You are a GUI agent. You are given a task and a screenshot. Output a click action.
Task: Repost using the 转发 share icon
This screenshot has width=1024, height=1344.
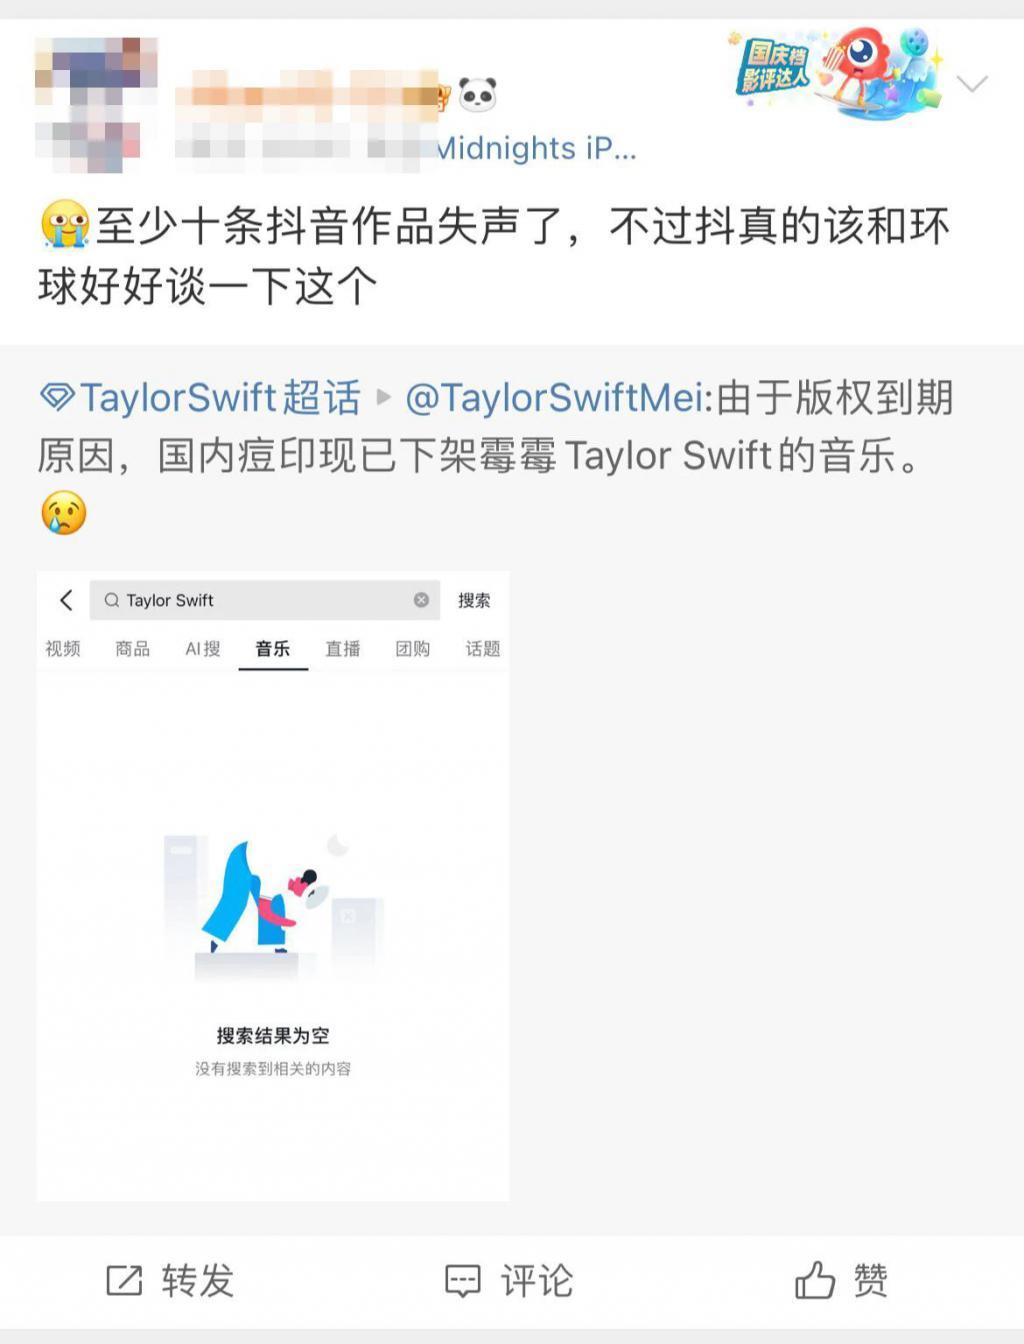point(124,1280)
